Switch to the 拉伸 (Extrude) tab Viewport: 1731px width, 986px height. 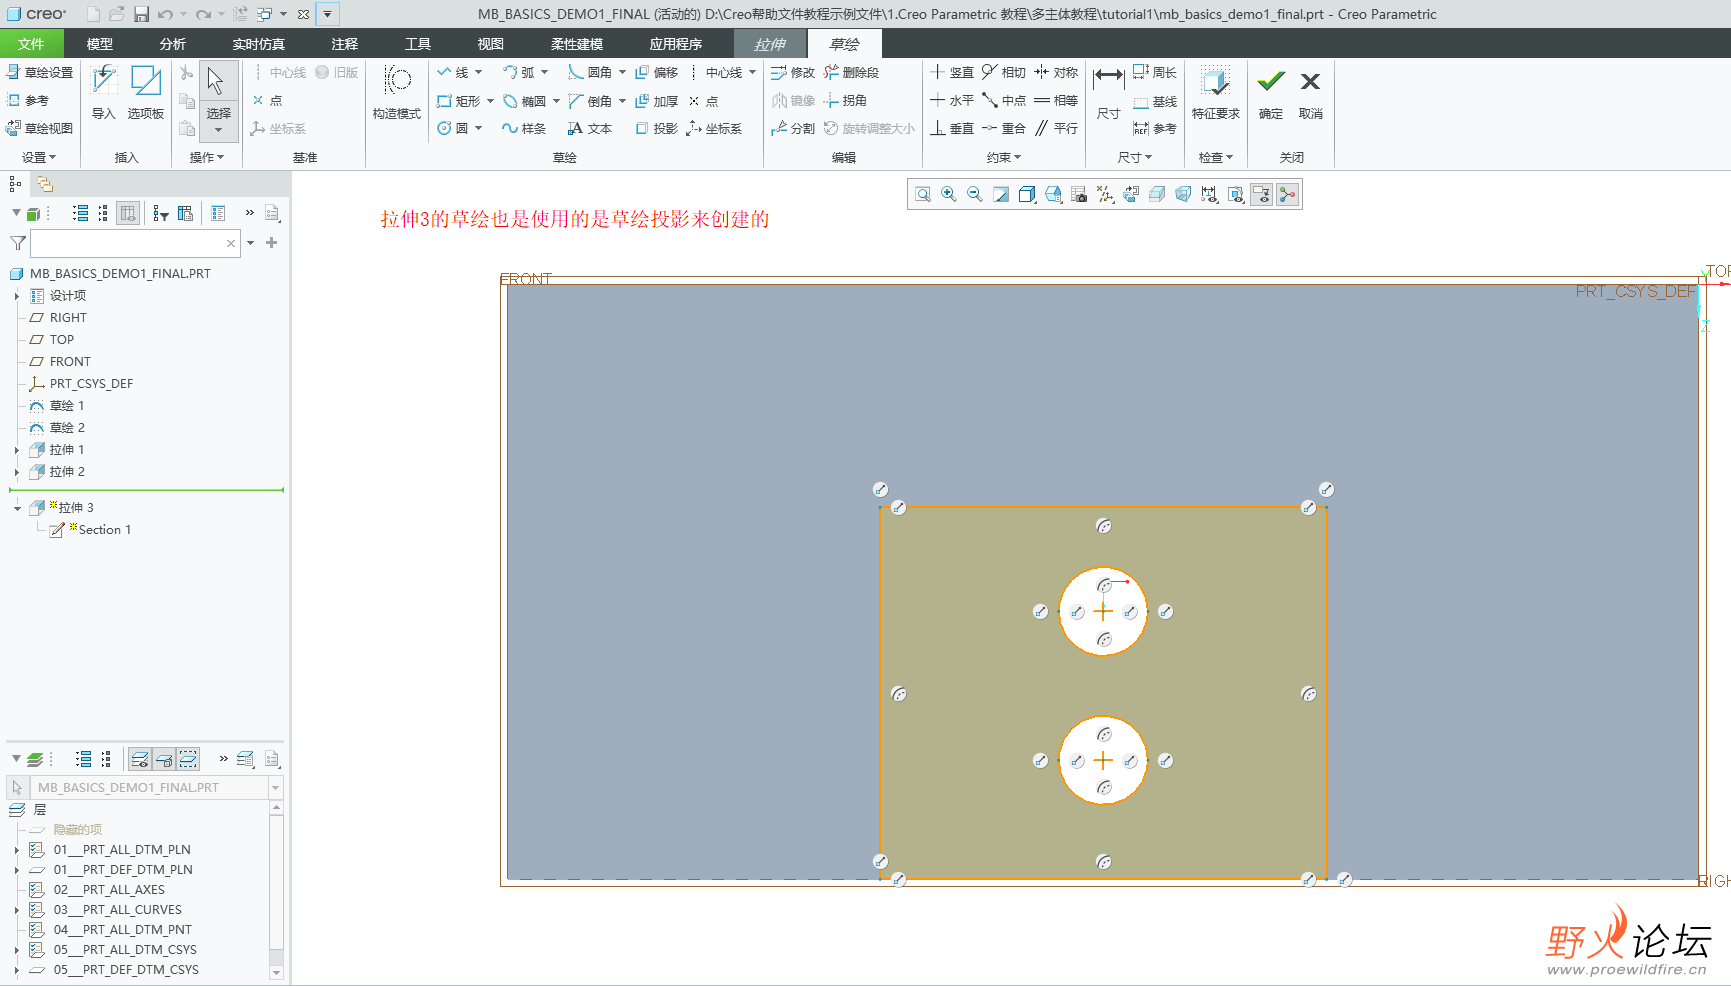pos(770,44)
